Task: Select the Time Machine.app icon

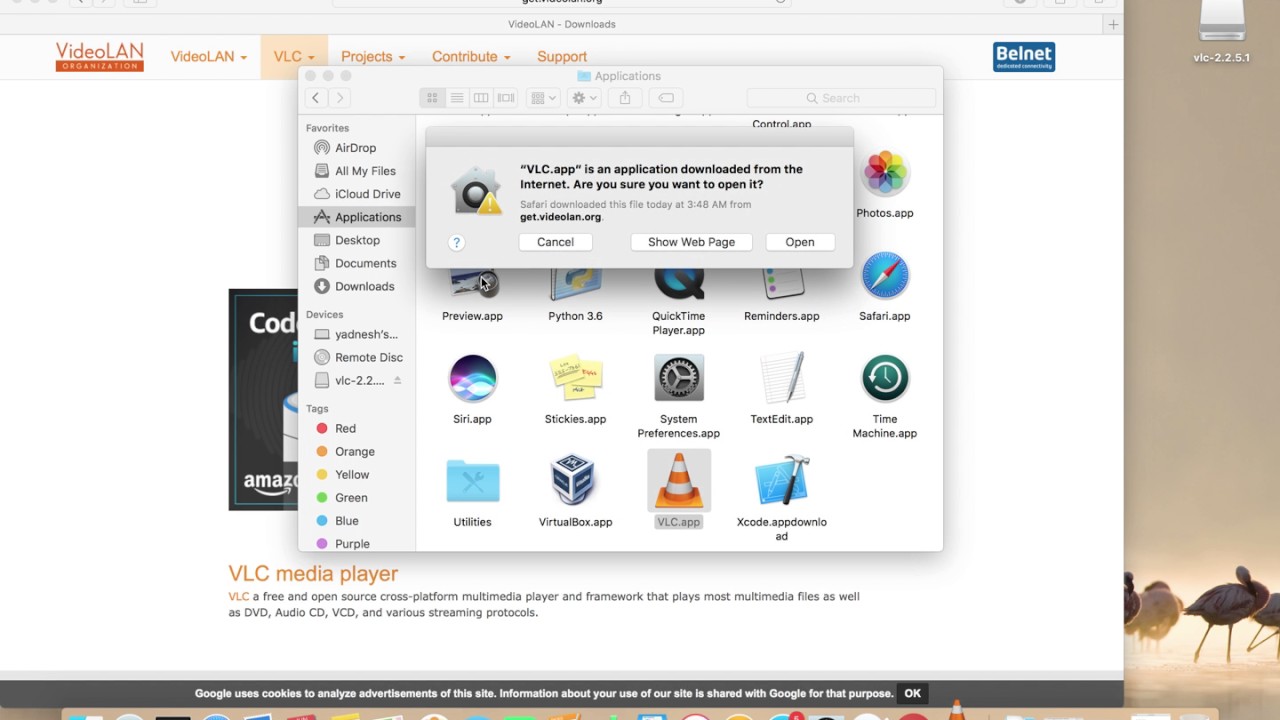Action: pos(884,378)
